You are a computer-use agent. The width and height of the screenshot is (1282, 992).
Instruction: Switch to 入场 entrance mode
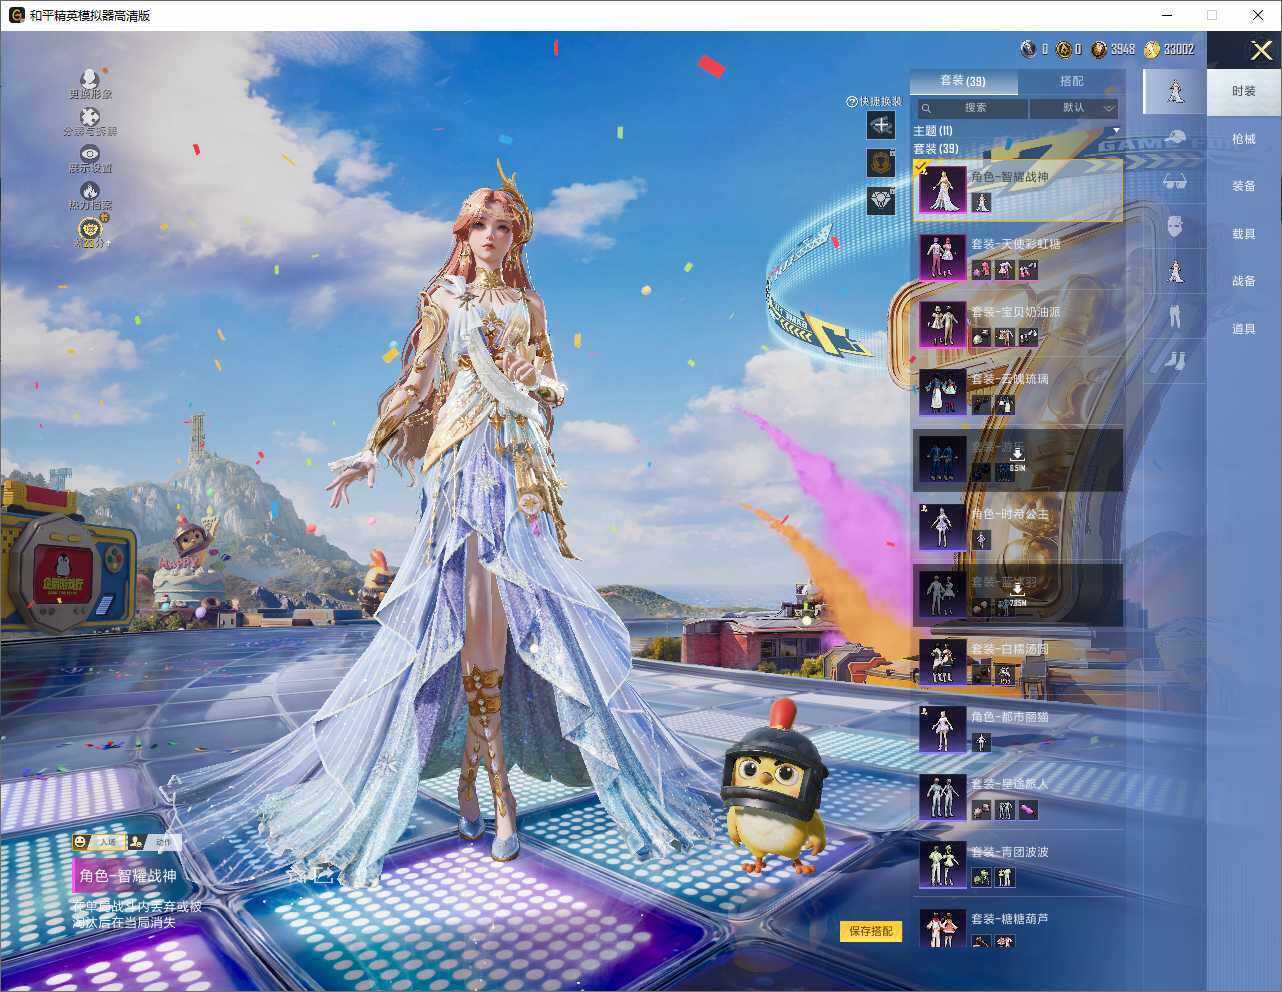point(99,842)
